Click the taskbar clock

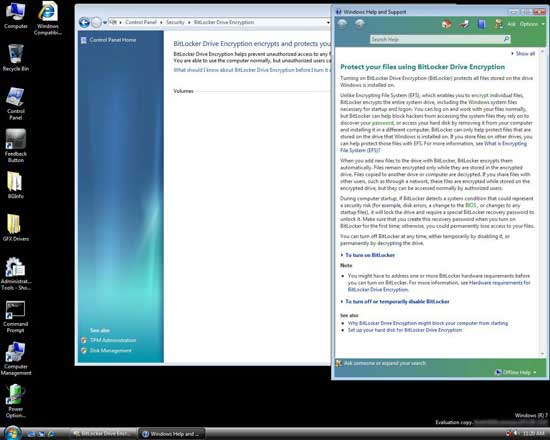click(534, 434)
